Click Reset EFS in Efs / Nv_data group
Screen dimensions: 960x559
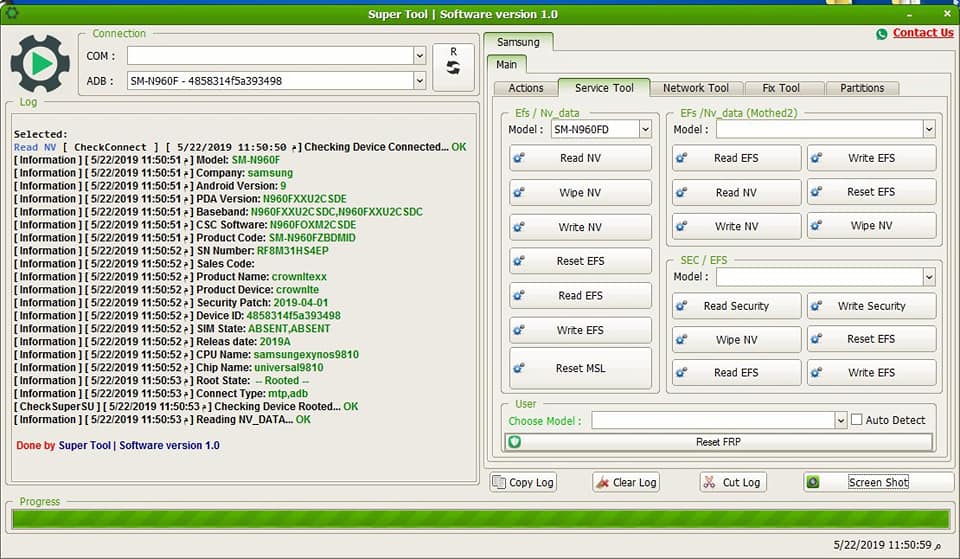(x=580, y=261)
